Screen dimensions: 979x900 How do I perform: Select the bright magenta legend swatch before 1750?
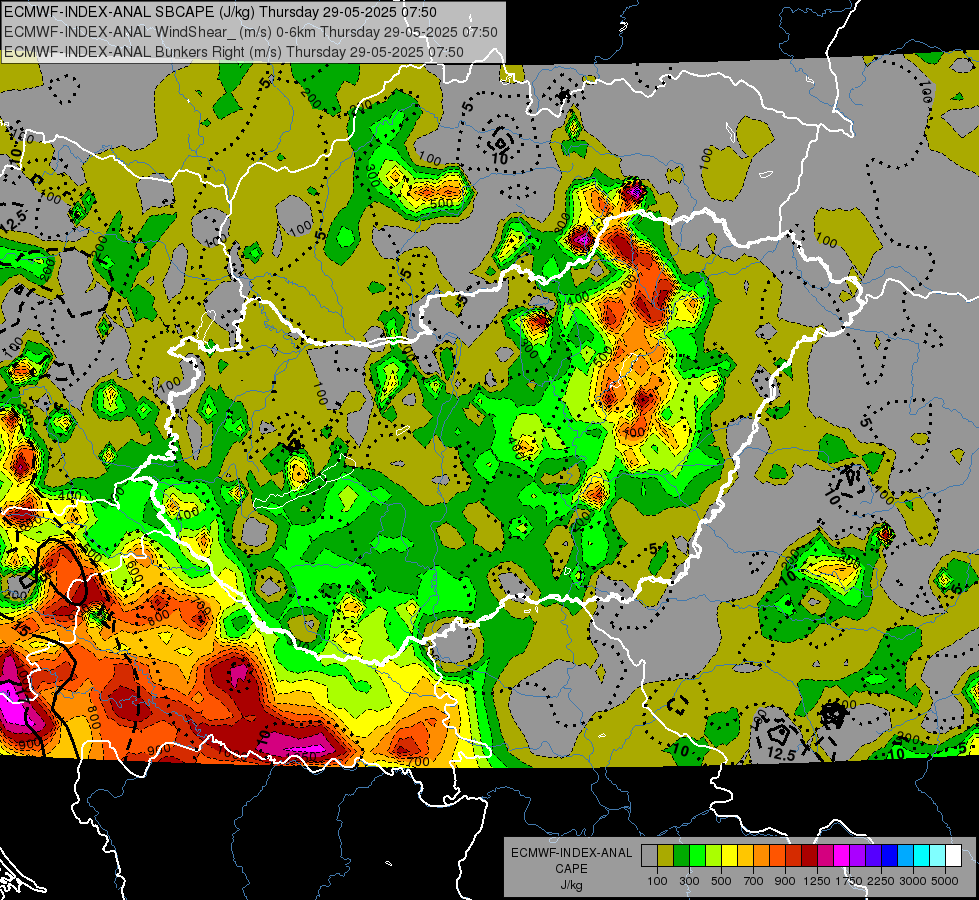(842, 855)
